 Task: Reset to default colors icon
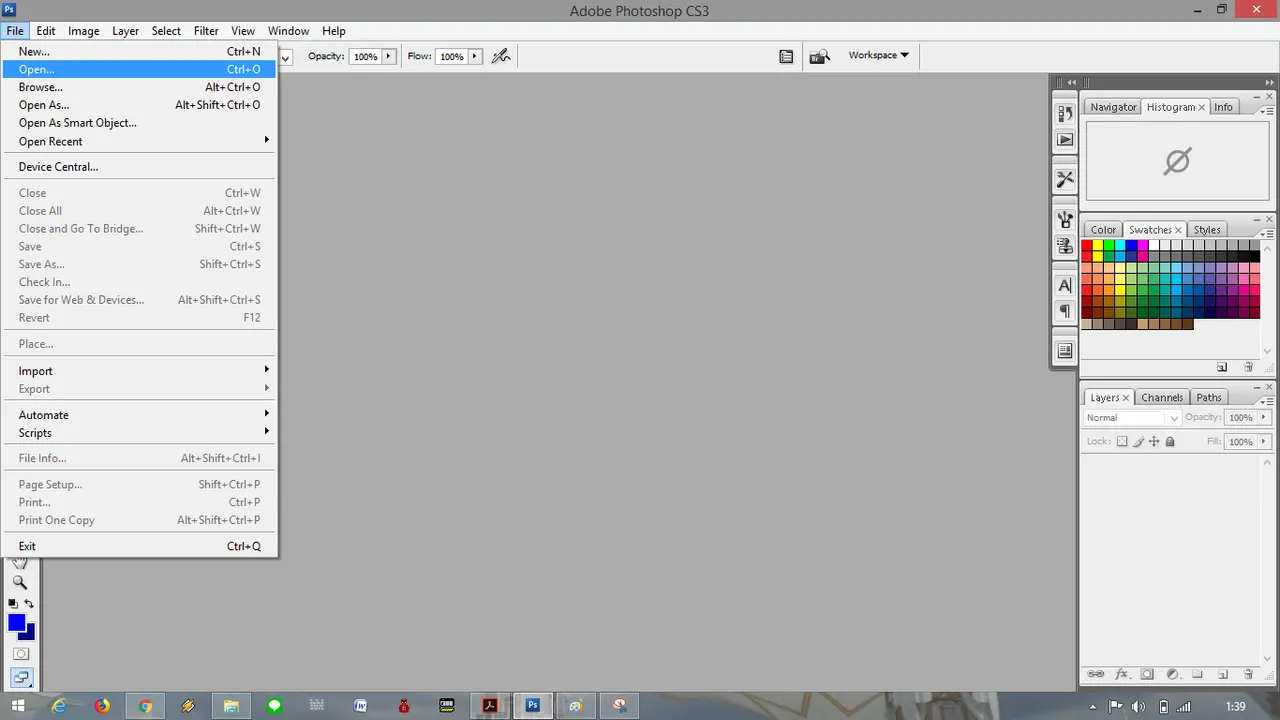pos(13,604)
